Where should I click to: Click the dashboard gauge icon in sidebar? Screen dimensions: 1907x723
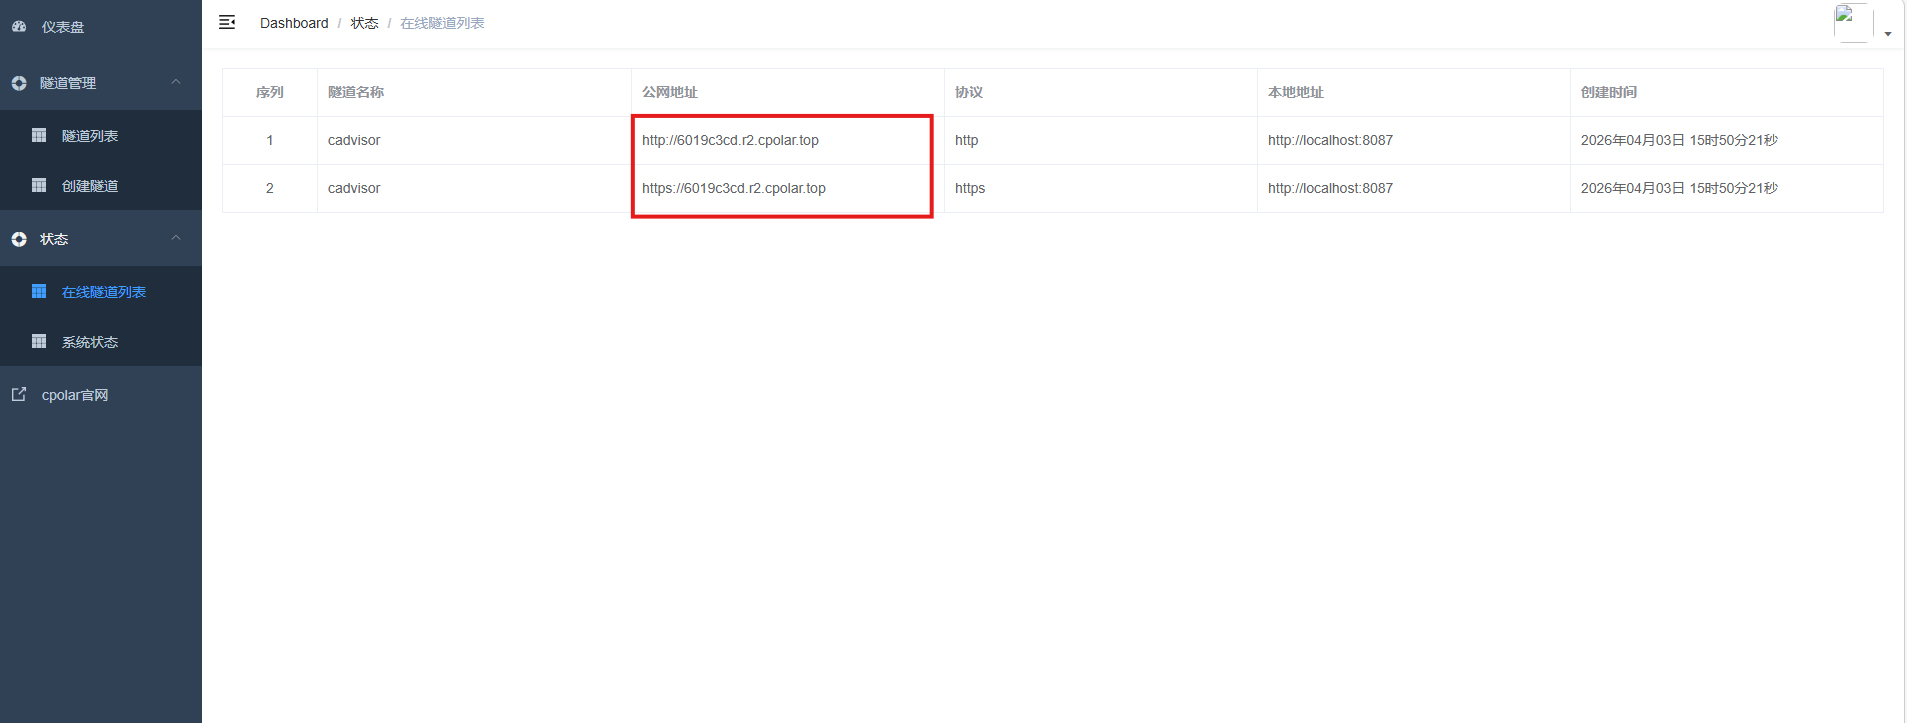point(19,27)
